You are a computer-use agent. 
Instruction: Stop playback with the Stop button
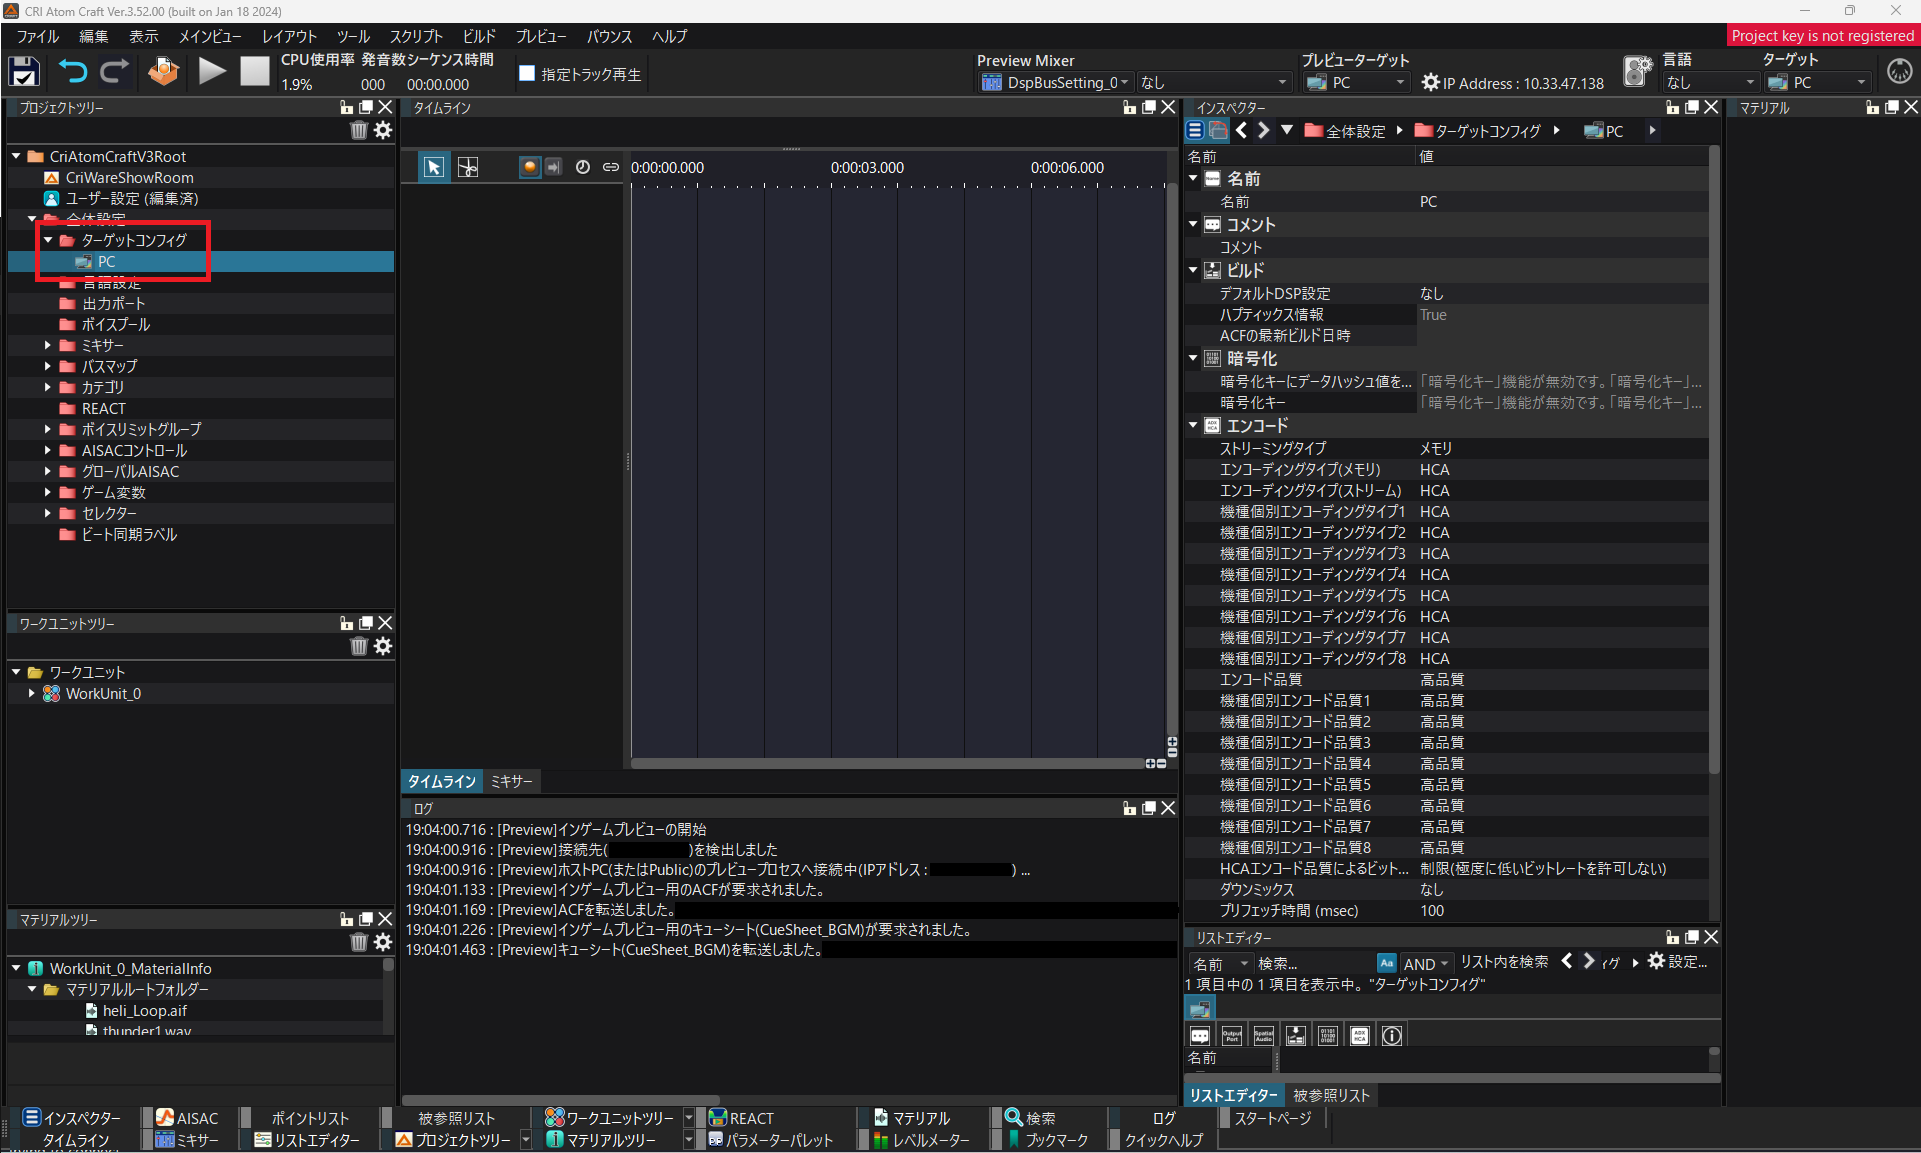tap(255, 72)
